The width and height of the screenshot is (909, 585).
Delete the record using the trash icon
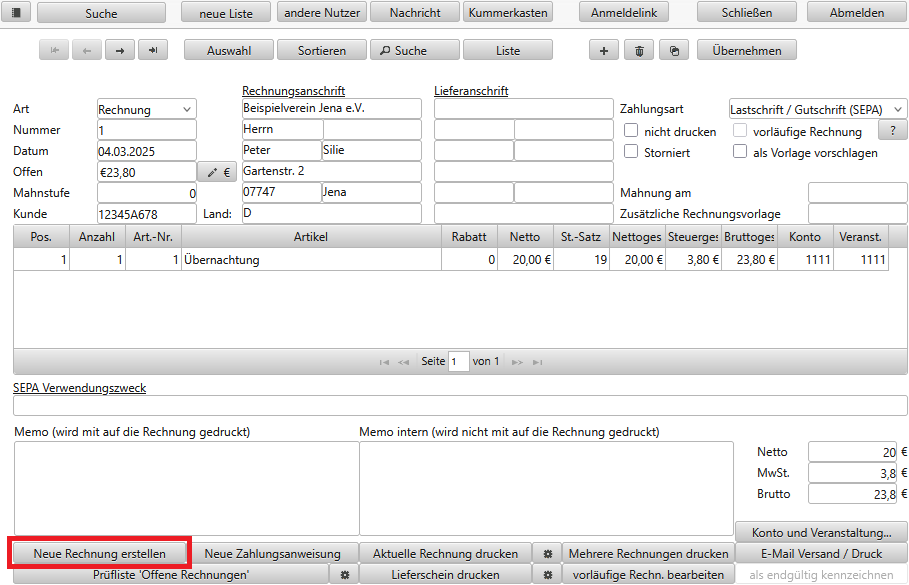(639, 51)
